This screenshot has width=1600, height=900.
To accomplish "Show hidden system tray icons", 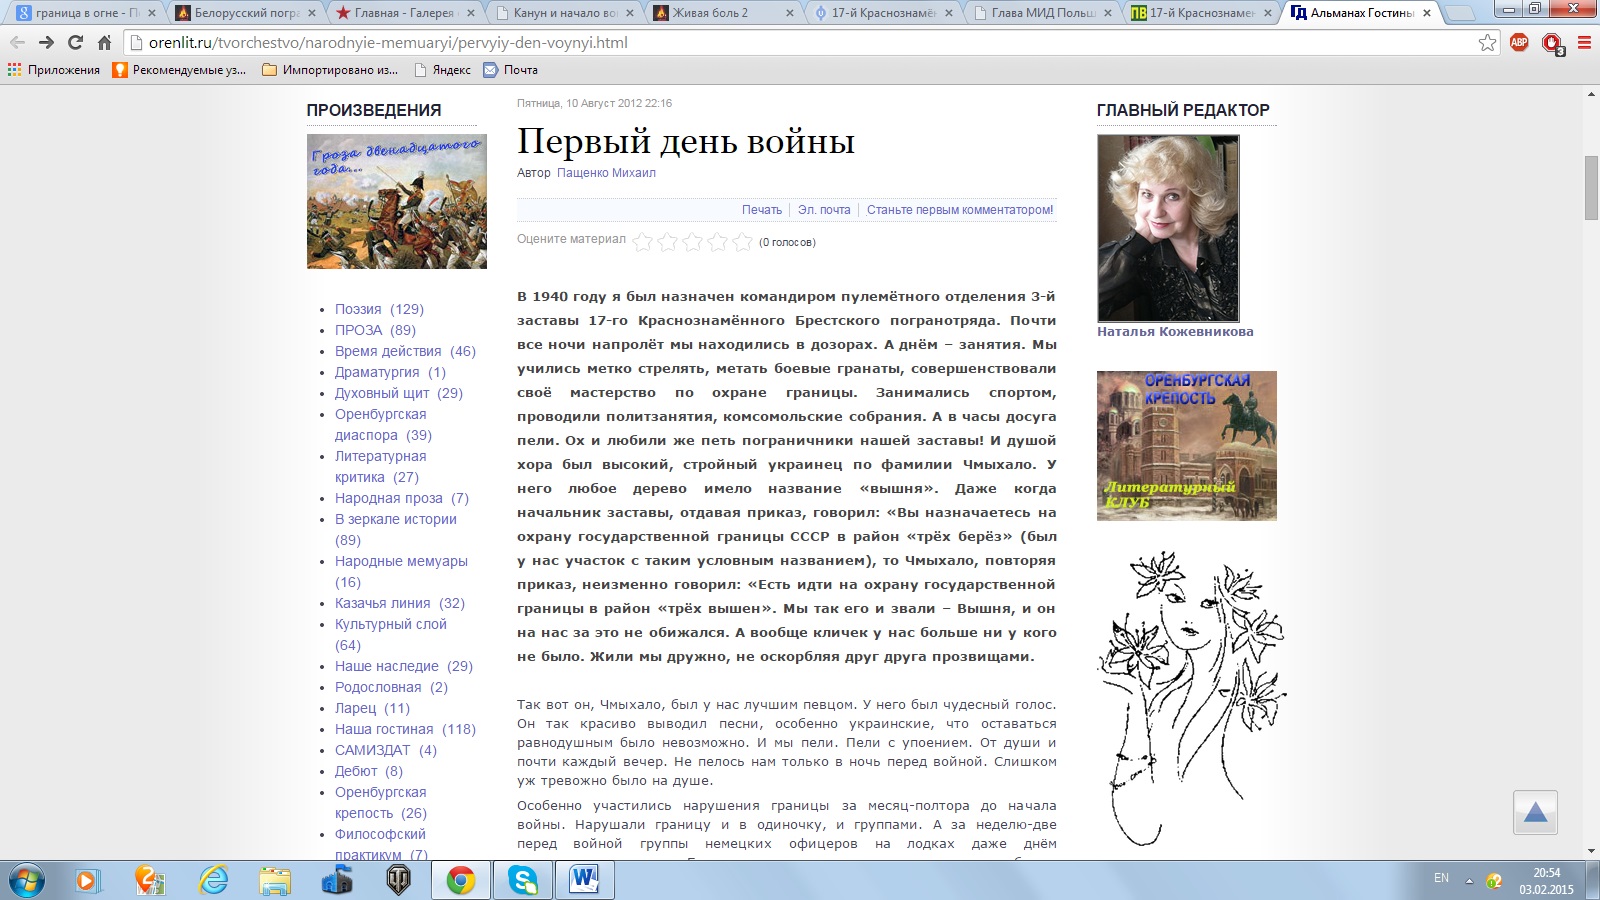I will pos(1469,881).
